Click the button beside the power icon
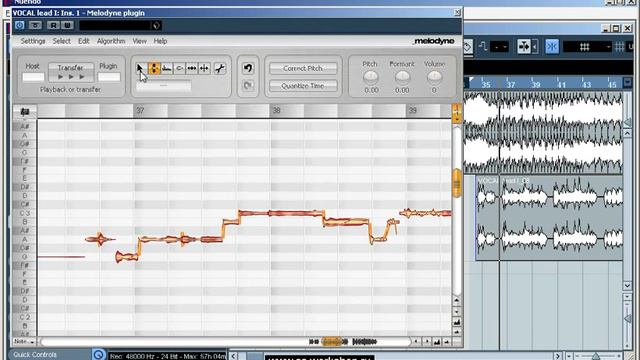The image size is (640, 360). pyautogui.click(x=35, y=25)
